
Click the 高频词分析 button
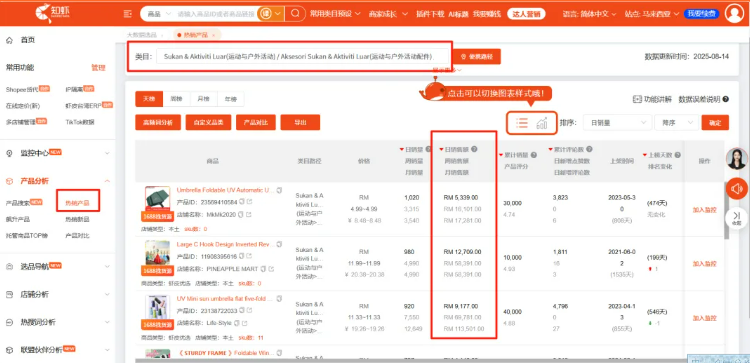tap(158, 122)
